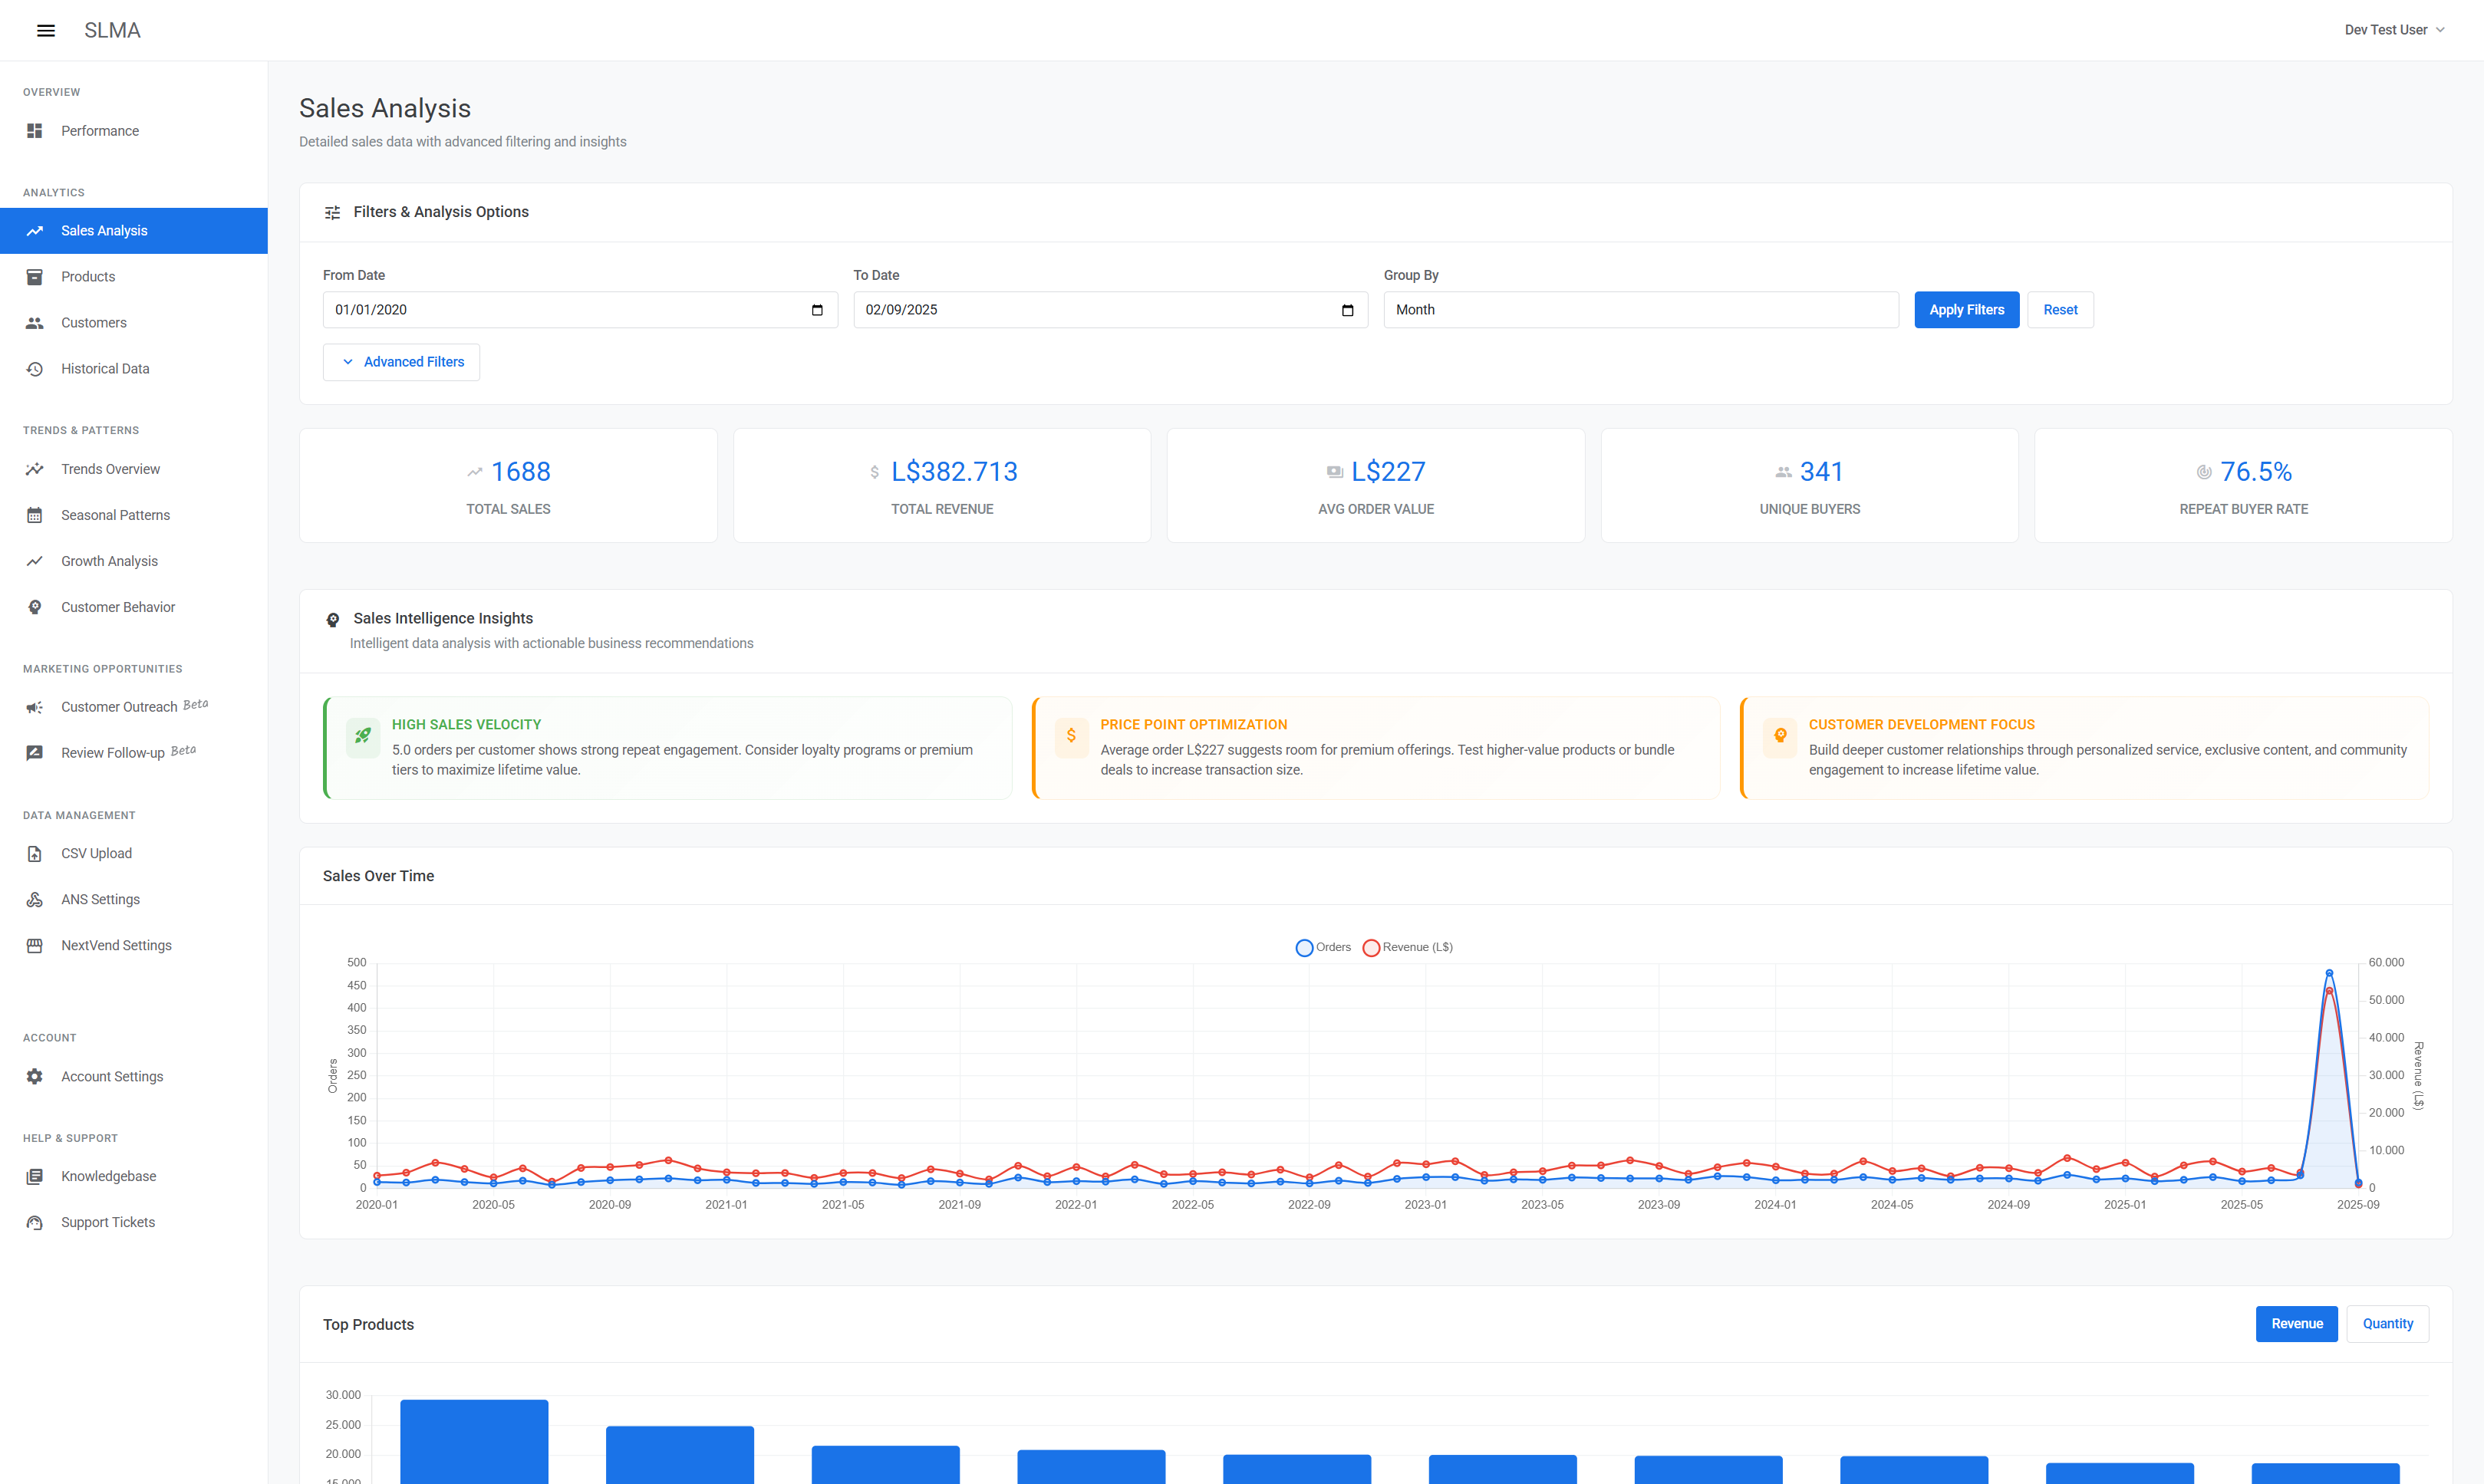Open Customer Outreach Beta page

[x=134, y=707]
